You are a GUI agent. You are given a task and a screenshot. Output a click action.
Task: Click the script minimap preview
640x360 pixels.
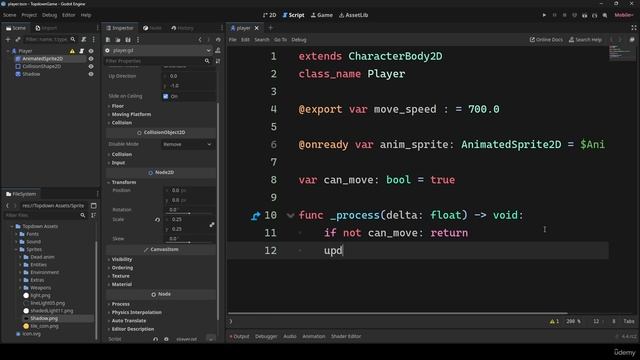pos(622,53)
